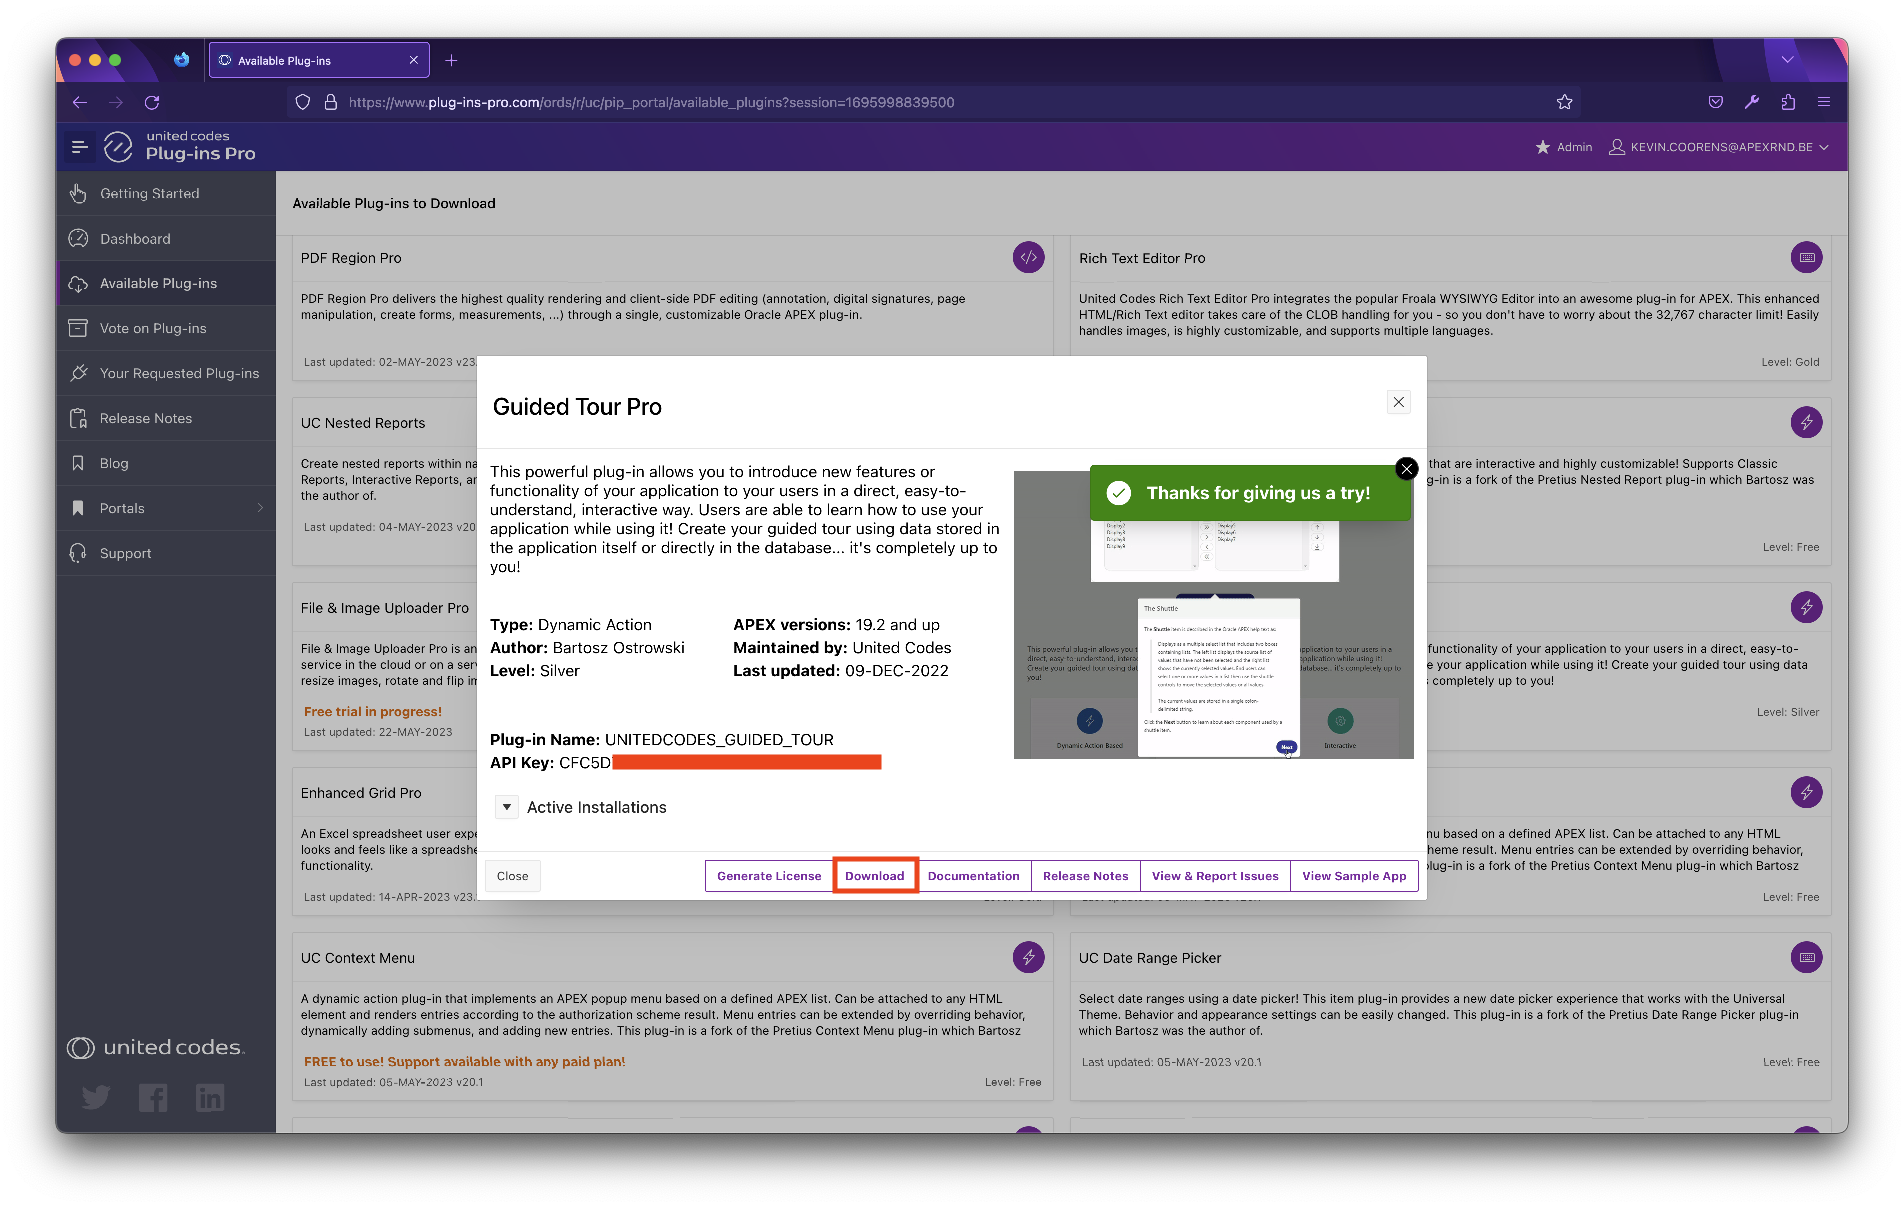Open the Rich Text Editor Pro card title

coord(1142,258)
